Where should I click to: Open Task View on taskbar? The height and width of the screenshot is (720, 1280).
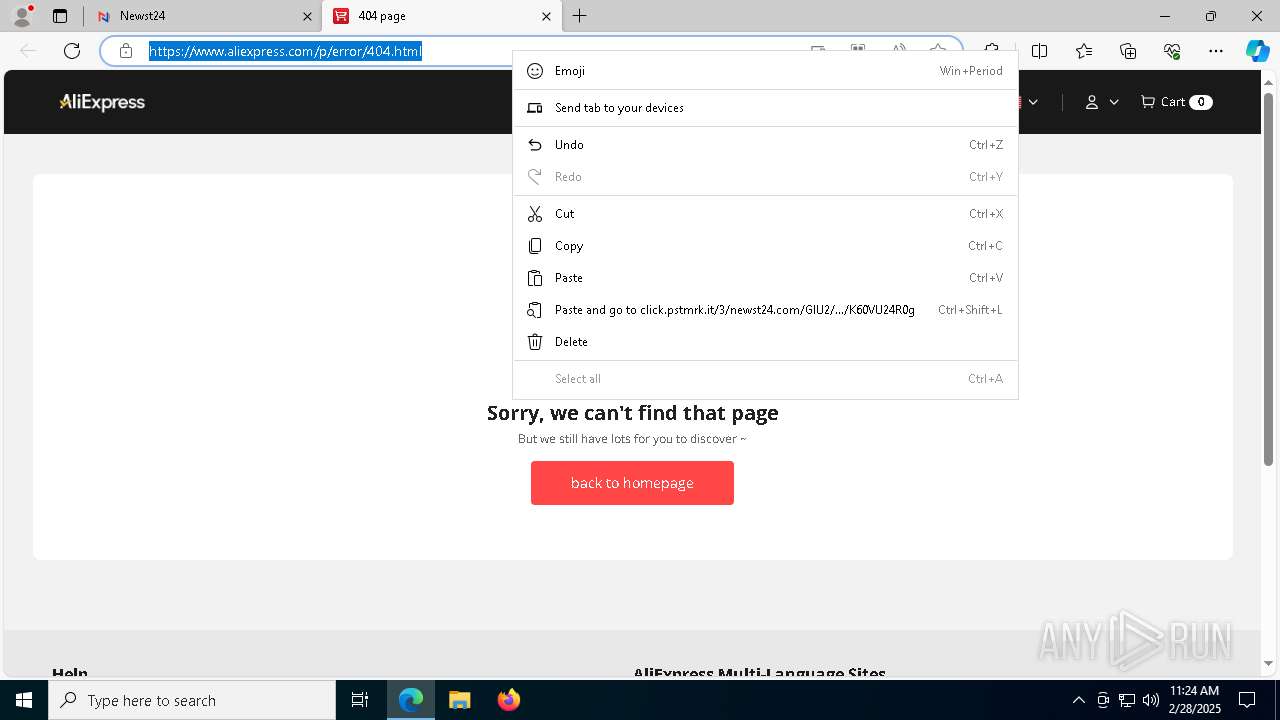point(360,700)
